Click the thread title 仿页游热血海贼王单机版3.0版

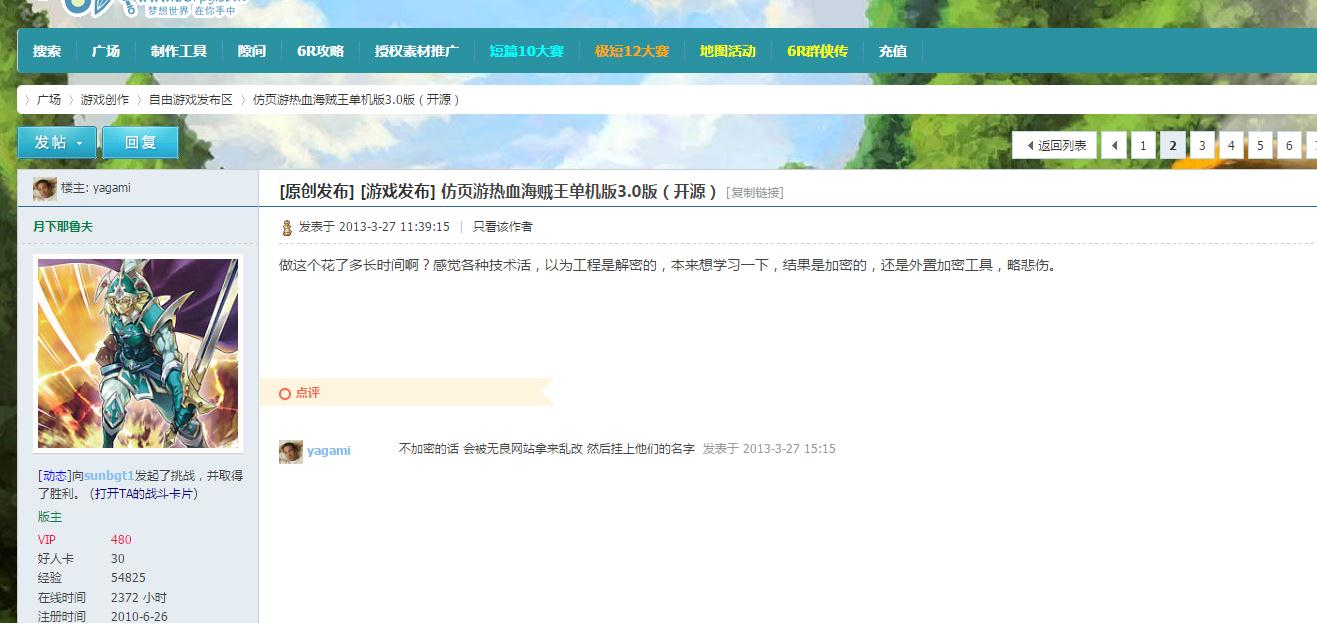point(579,192)
